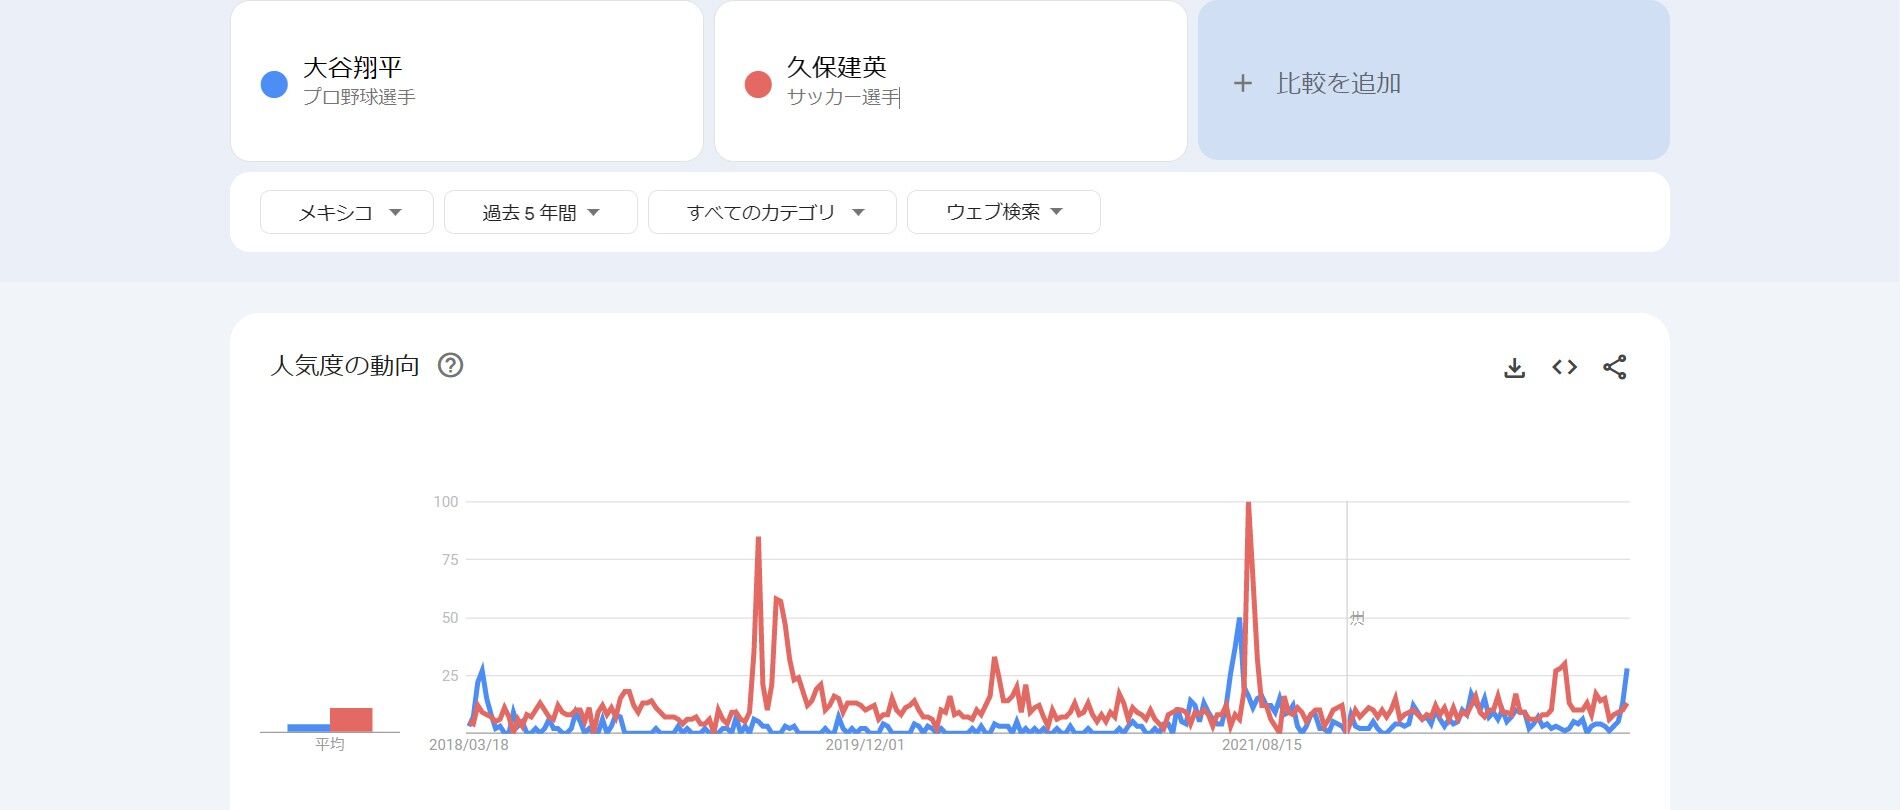1900x810 pixels.
Task: Open the メキシコ region dropdown
Action: click(346, 212)
